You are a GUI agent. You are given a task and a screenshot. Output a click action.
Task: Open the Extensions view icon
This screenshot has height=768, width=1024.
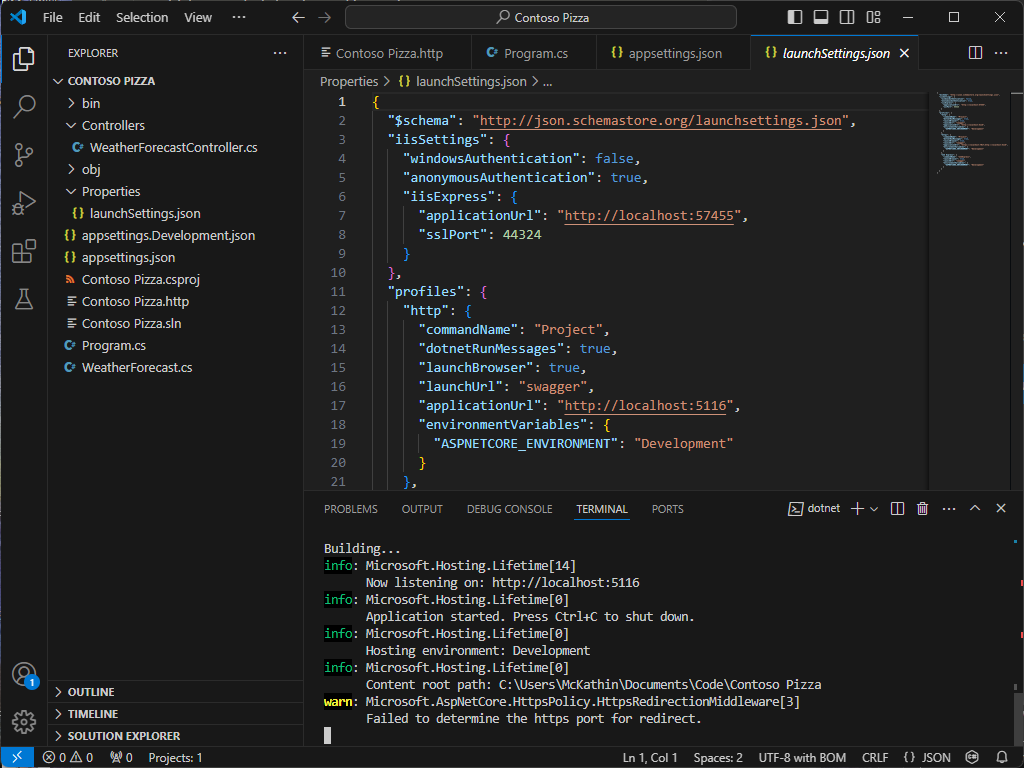tap(24, 251)
